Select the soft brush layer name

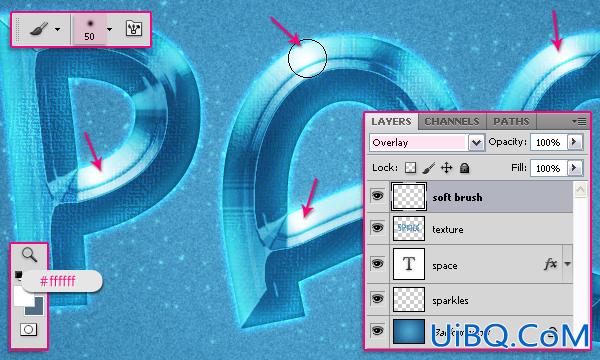click(457, 197)
